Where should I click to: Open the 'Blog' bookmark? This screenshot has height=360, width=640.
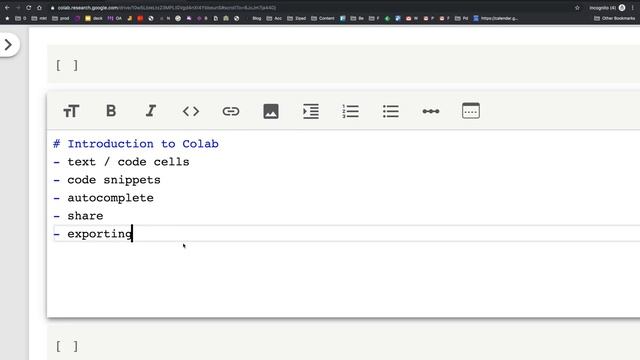point(256,18)
